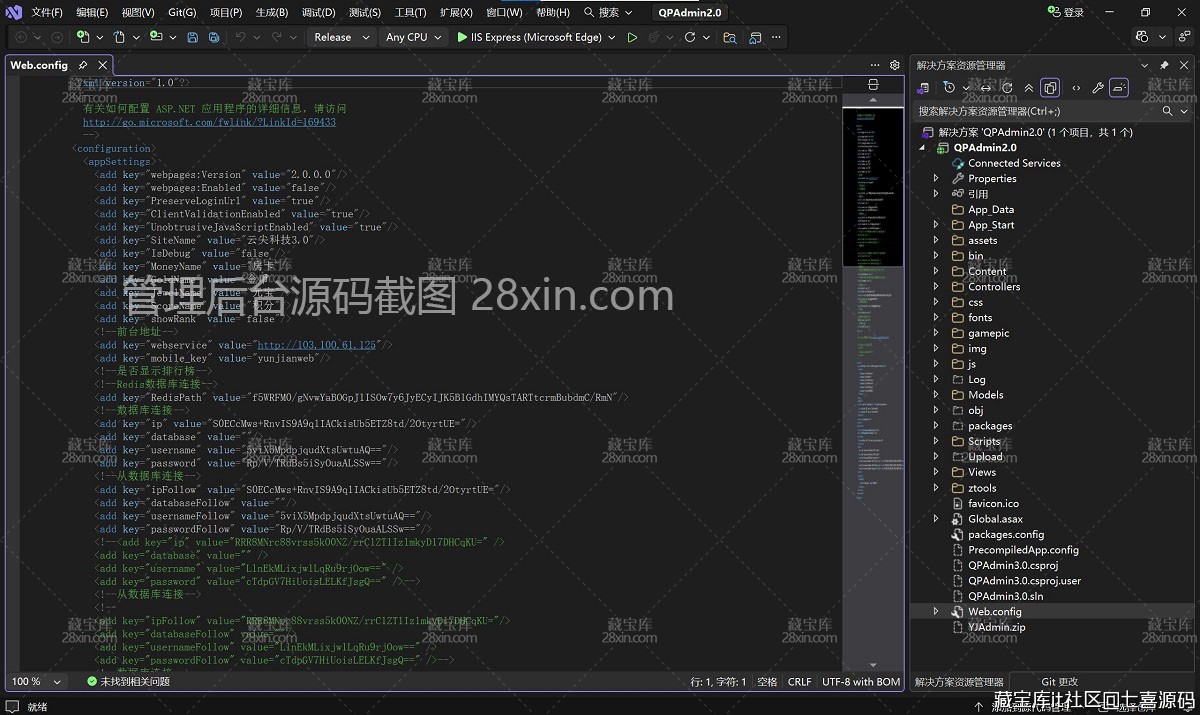Click the Refresh icon in Solution Explorer

pyautogui.click(x=1008, y=87)
